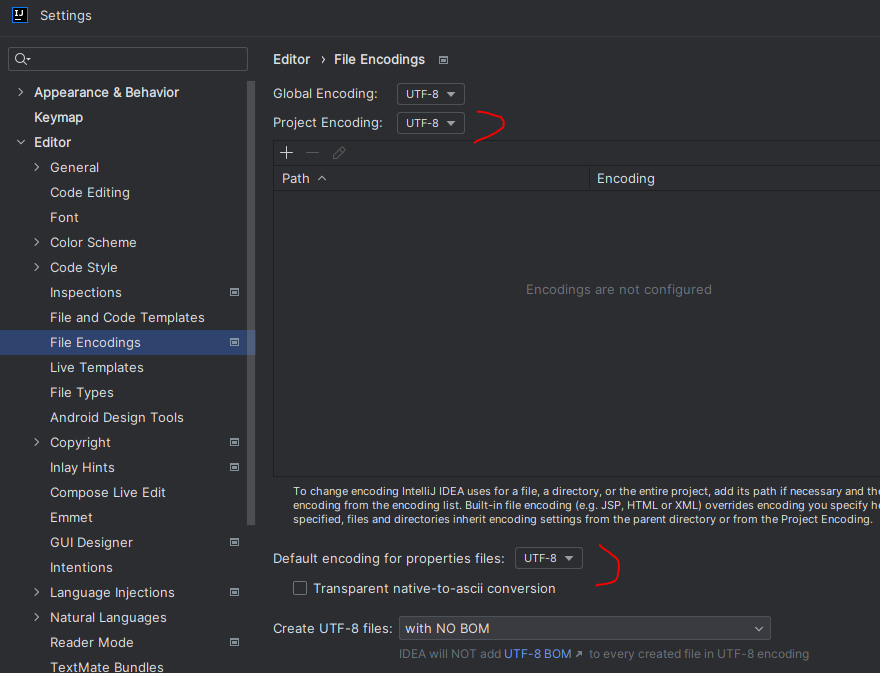Click project-level icon beside File Encodings heading
The image size is (880, 673).
[443, 60]
